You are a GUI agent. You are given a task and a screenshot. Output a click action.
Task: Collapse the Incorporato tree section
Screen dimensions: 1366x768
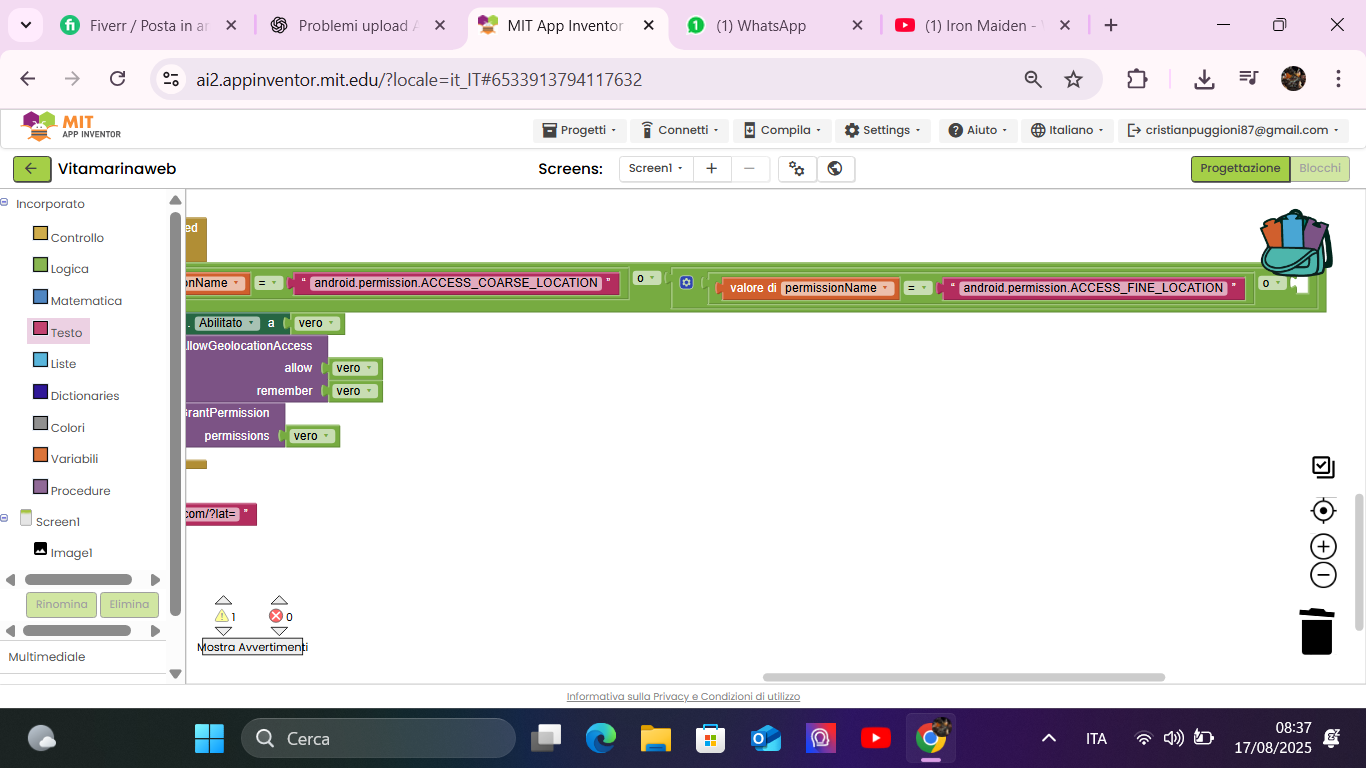pyautogui.click(x=5, y=203)
